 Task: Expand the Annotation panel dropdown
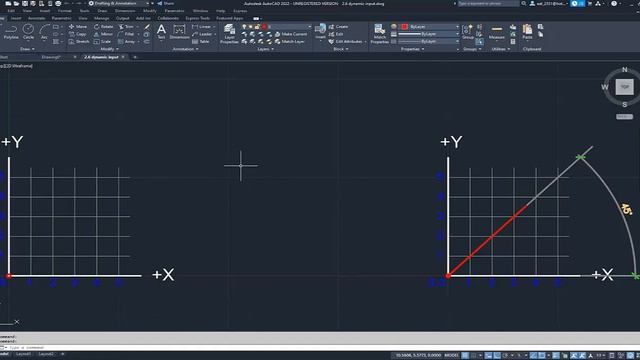pos(186,49)
